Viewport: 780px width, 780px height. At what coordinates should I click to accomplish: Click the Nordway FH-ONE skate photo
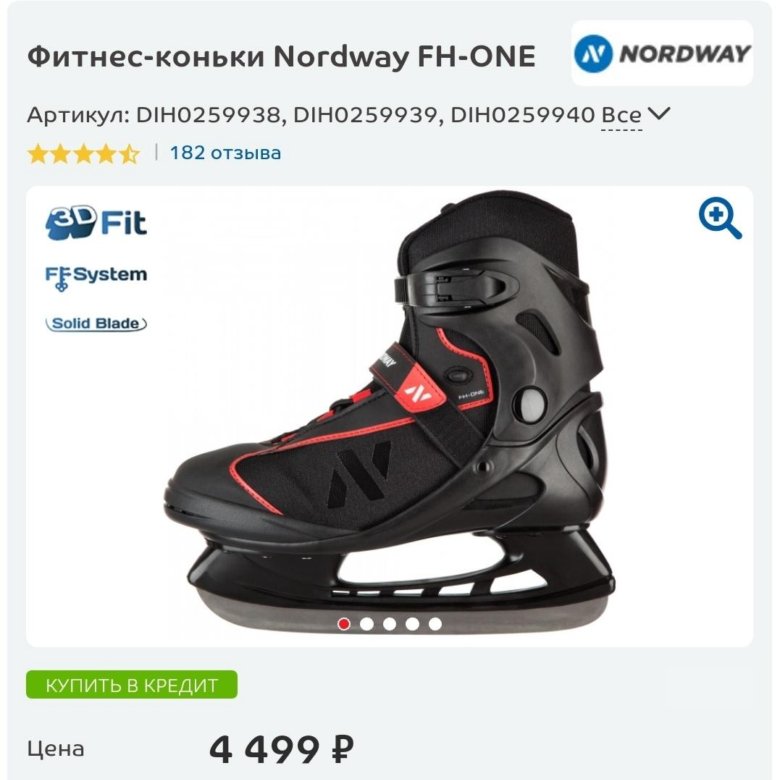390,415
